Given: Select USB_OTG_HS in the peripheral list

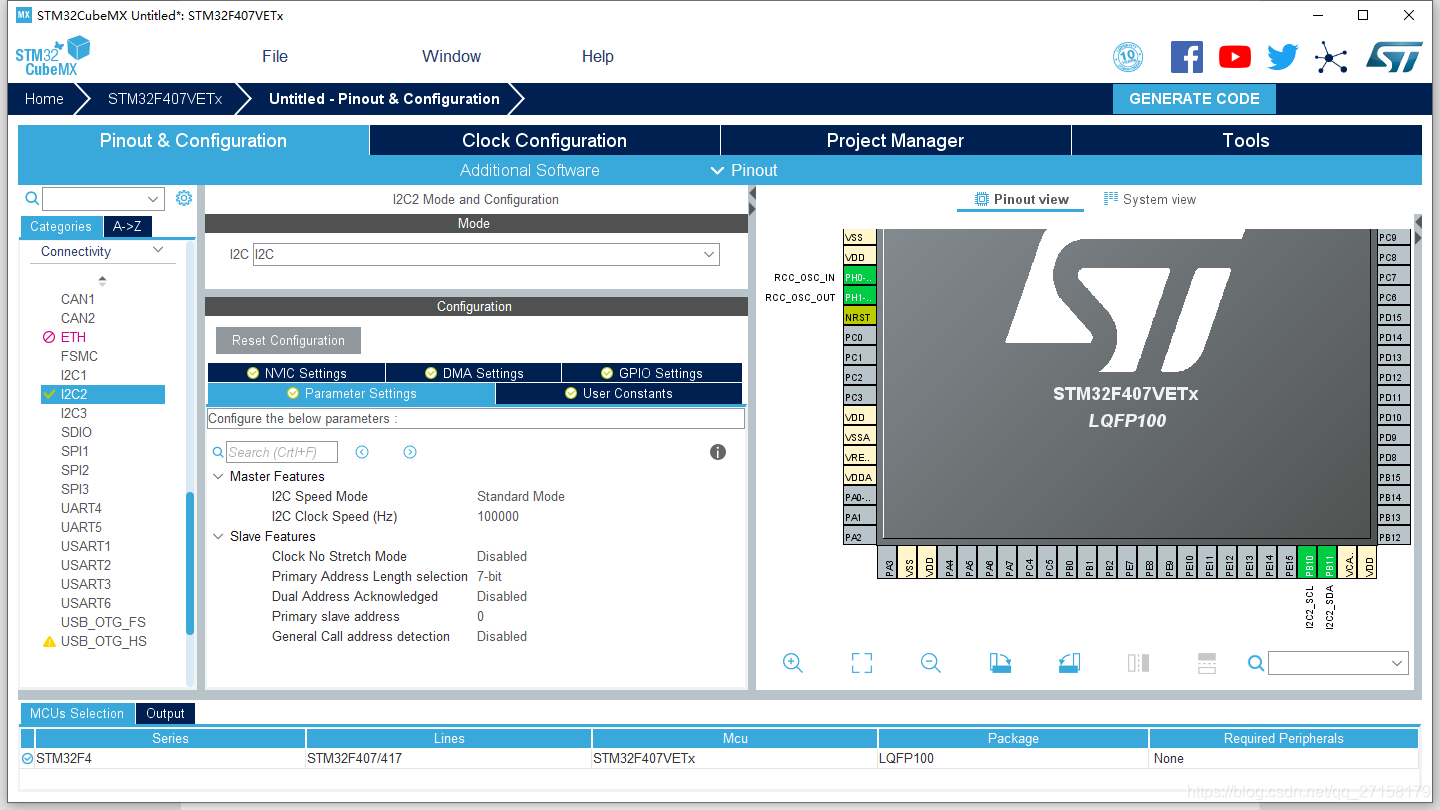Looking at the screenshot, I should [104, 641].
